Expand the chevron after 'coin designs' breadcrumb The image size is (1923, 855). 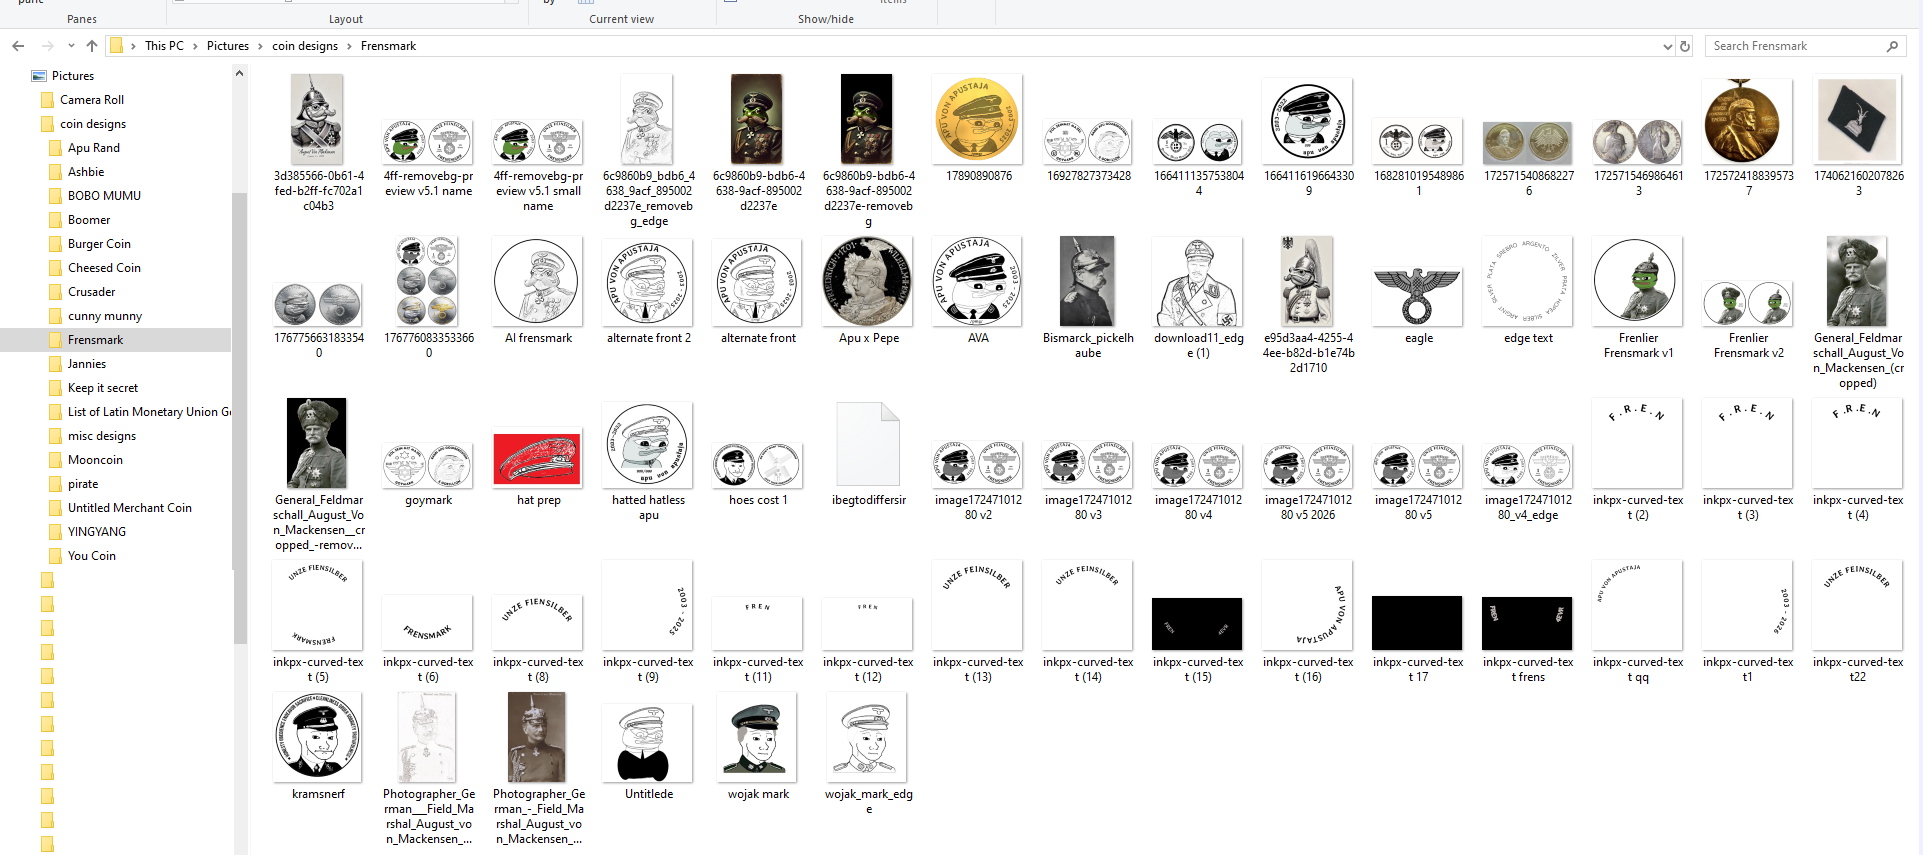pos(349,46)
